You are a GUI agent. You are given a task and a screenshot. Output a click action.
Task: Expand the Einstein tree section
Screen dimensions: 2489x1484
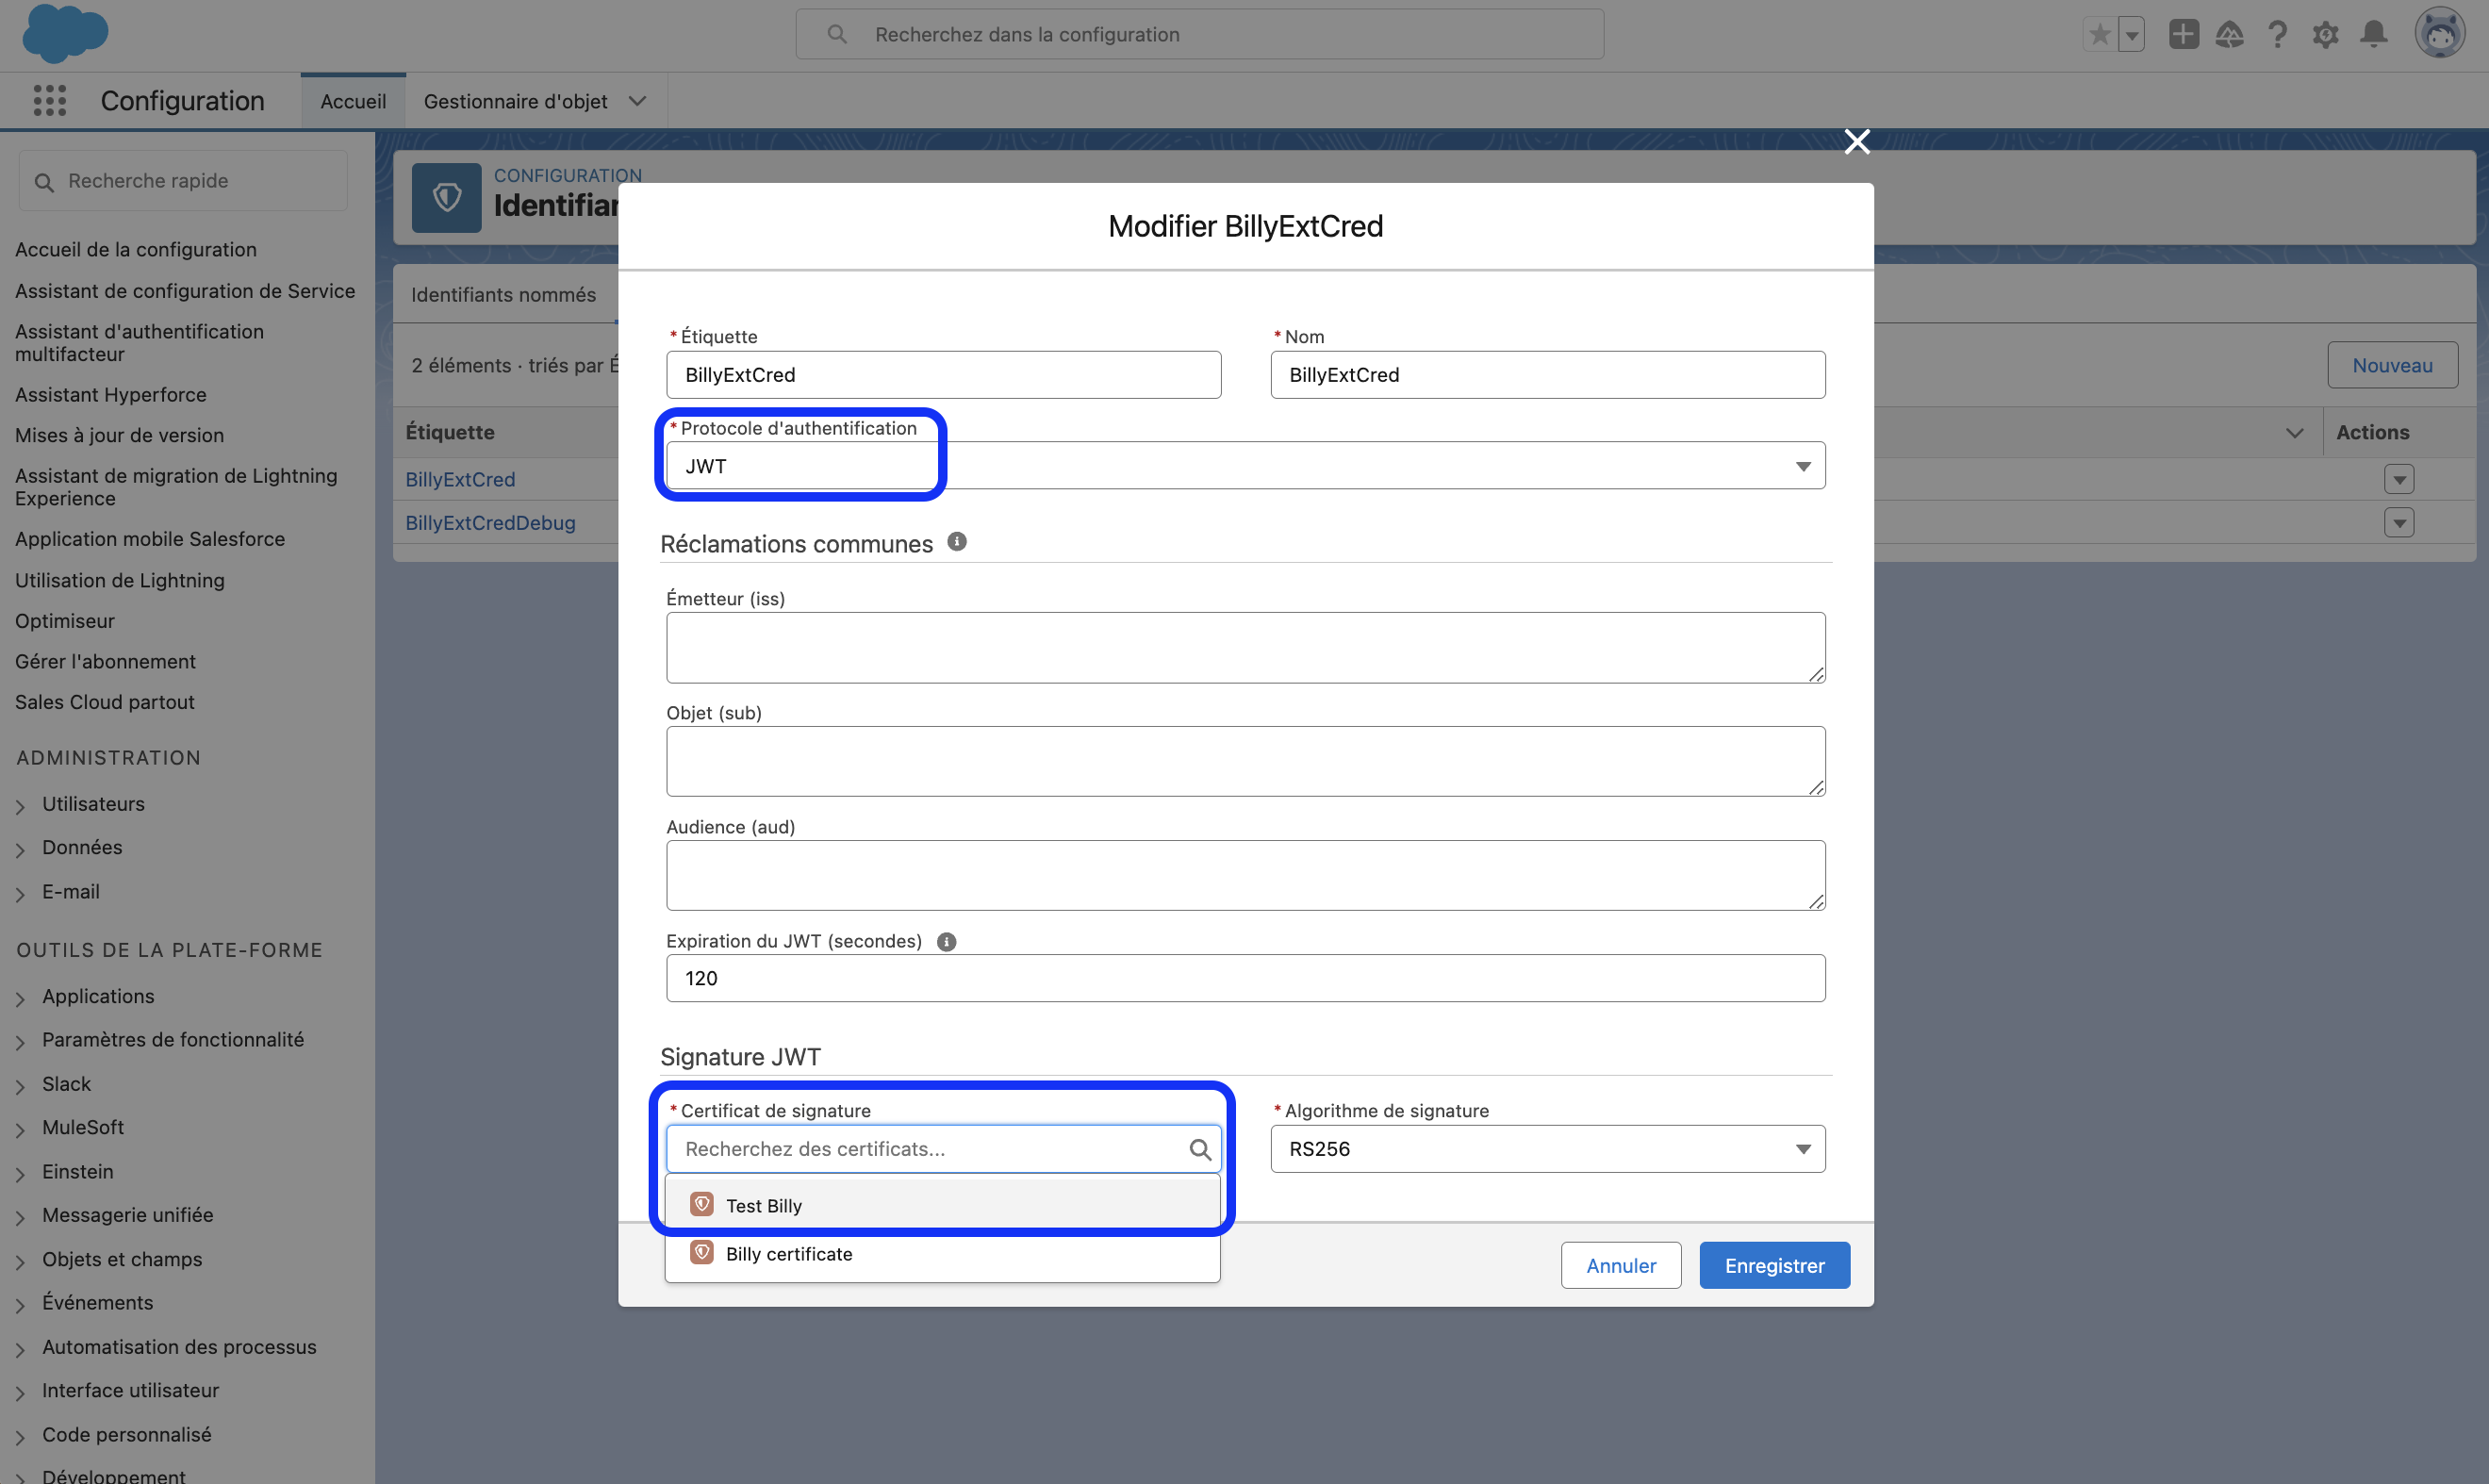(20, 1173)
